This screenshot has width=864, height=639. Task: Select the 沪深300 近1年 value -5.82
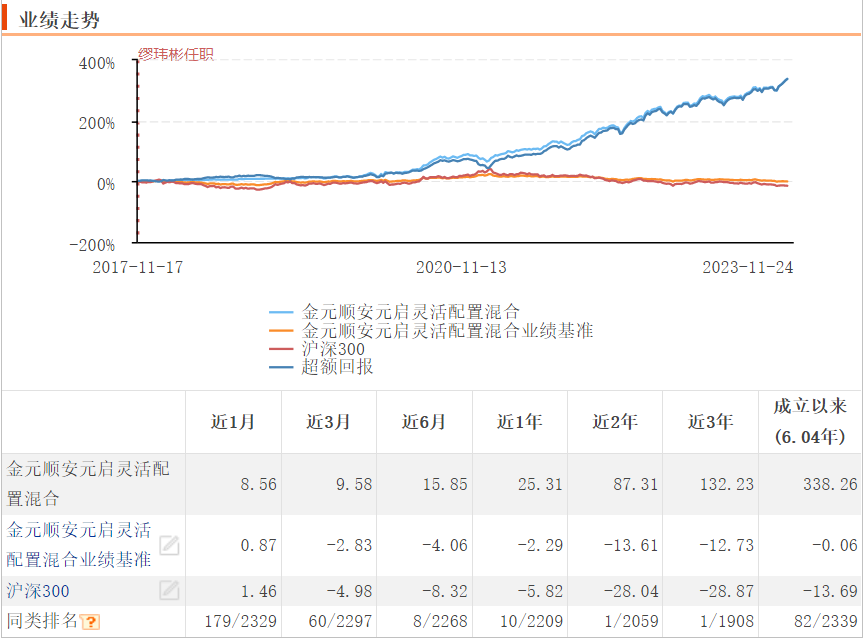[x=540, y=591]
